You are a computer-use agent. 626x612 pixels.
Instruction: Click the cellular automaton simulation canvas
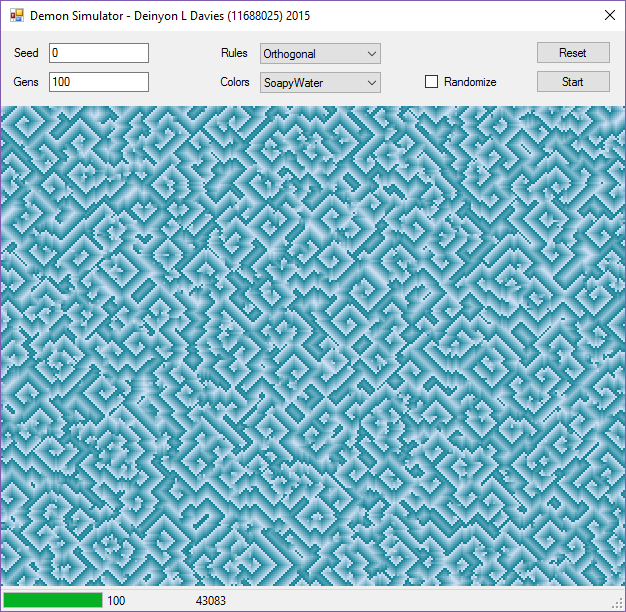(x=313, y=346)
